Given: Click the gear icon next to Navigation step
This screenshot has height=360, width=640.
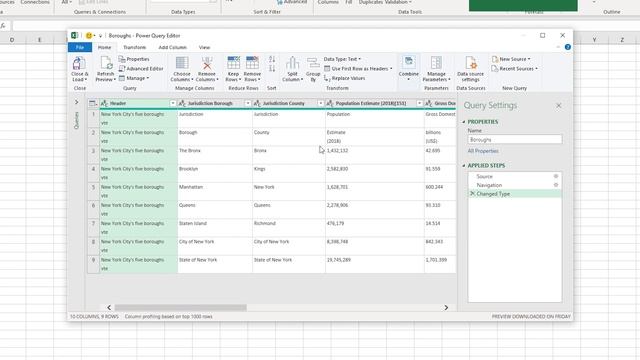Looking at the screenshot, I should point(556,185).
